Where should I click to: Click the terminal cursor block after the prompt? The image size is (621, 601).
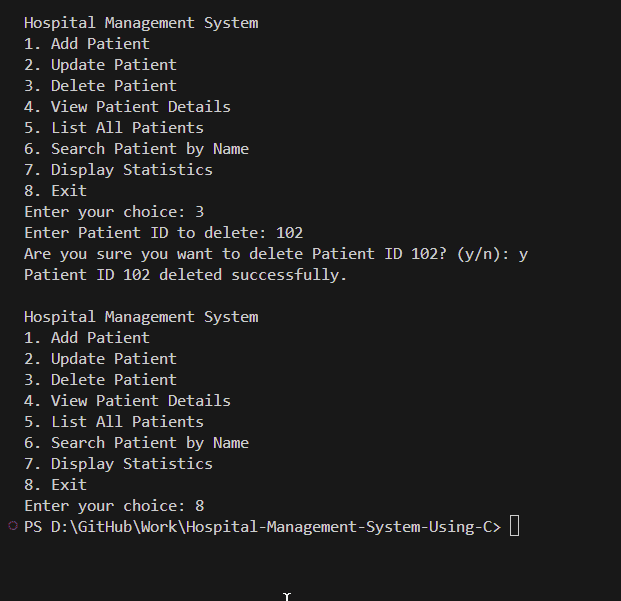515,526
